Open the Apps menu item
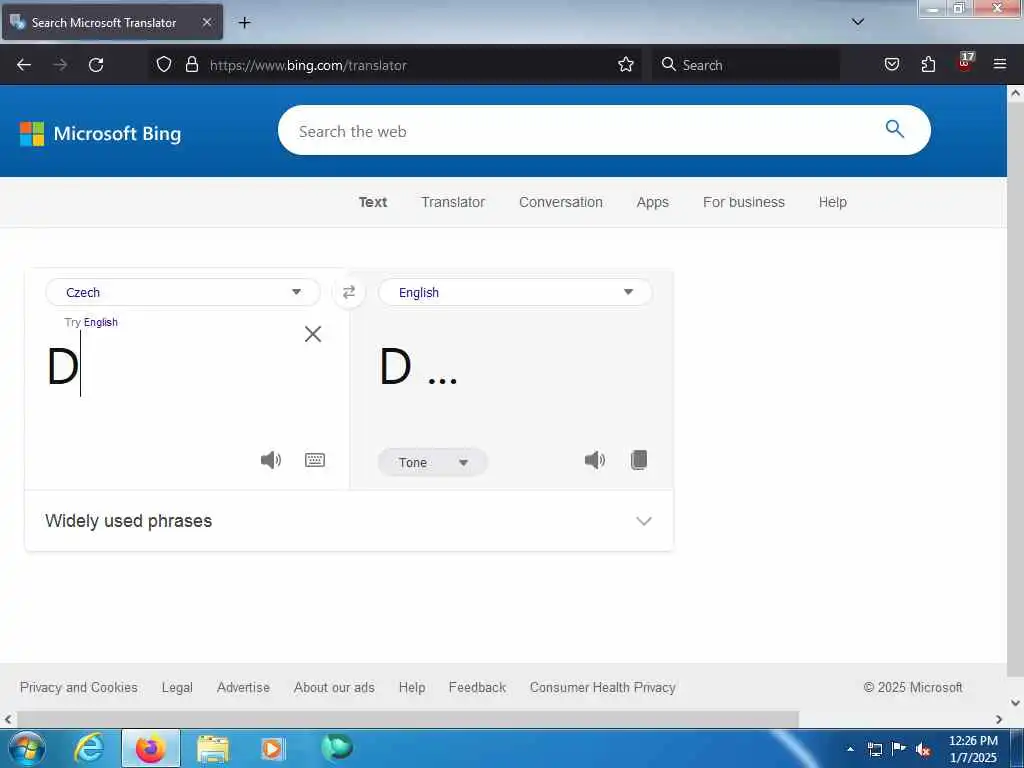This screenshot has height=768, width=1024. coord(652,202)
